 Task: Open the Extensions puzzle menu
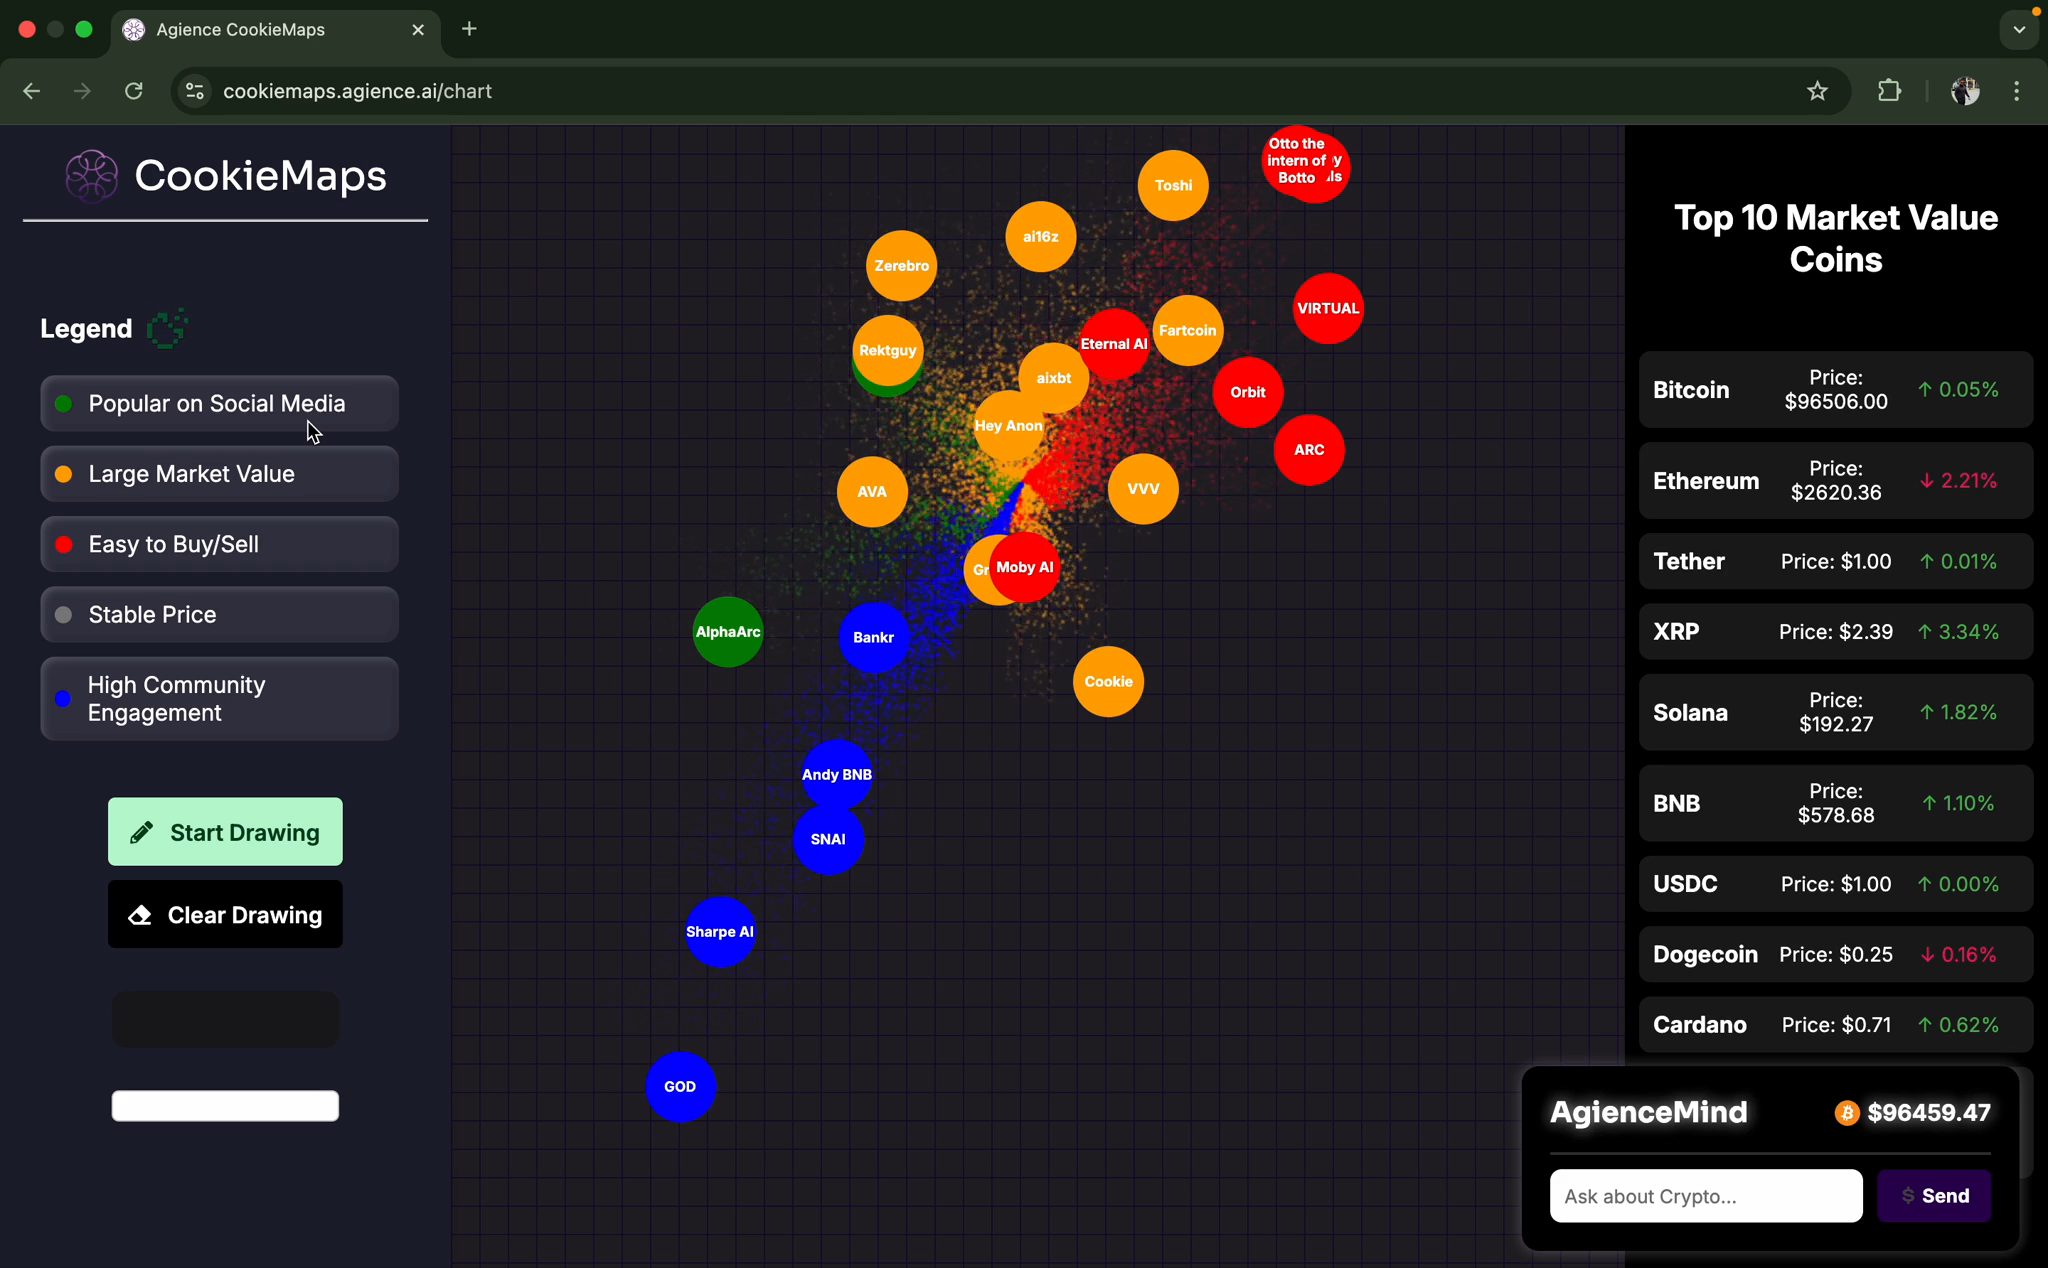[1889, 91]
